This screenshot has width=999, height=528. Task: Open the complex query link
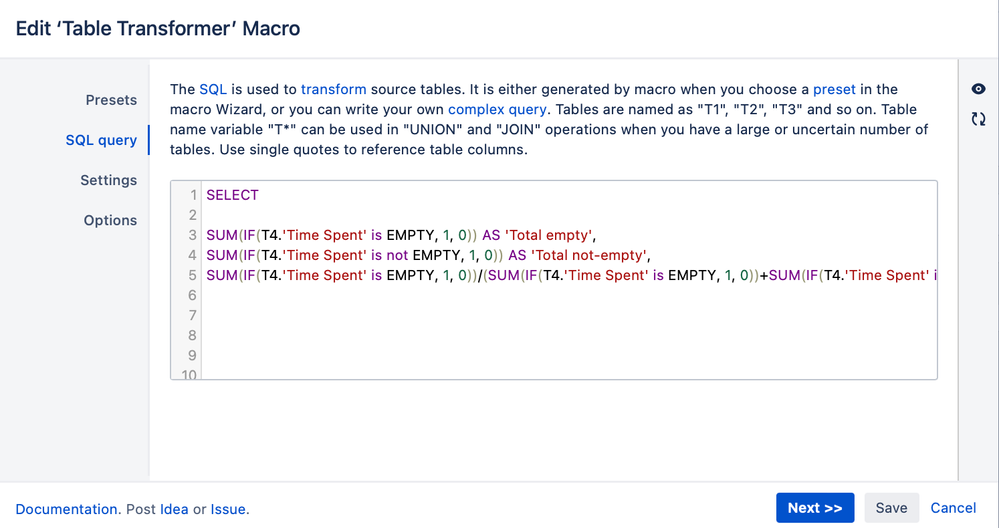[x=497, y=110]
